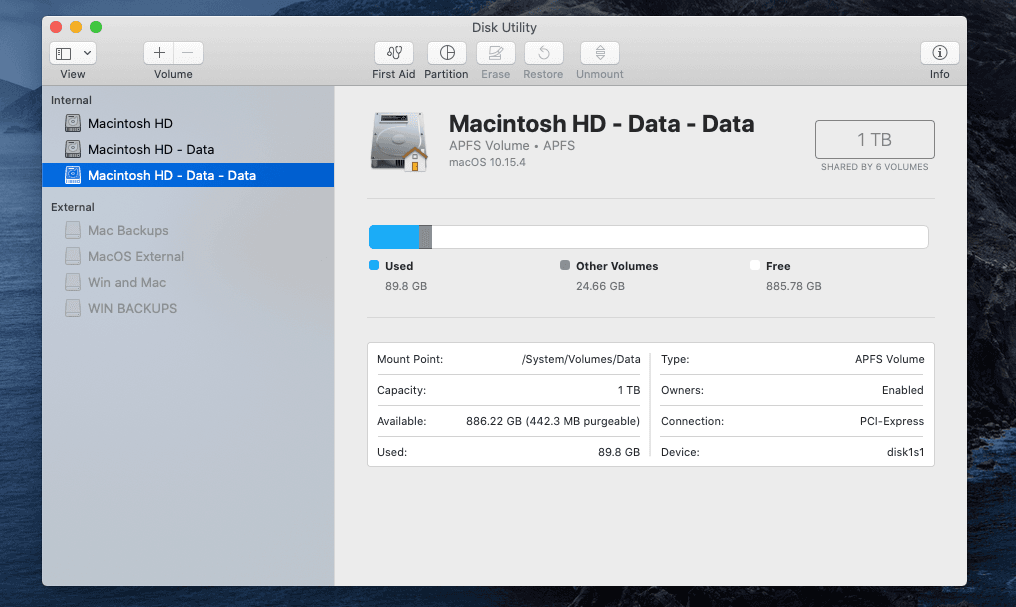The width and height of the screenshot is (1016, 607).
Task: Click the Owners Enabled value
Action: coord(903,390)
